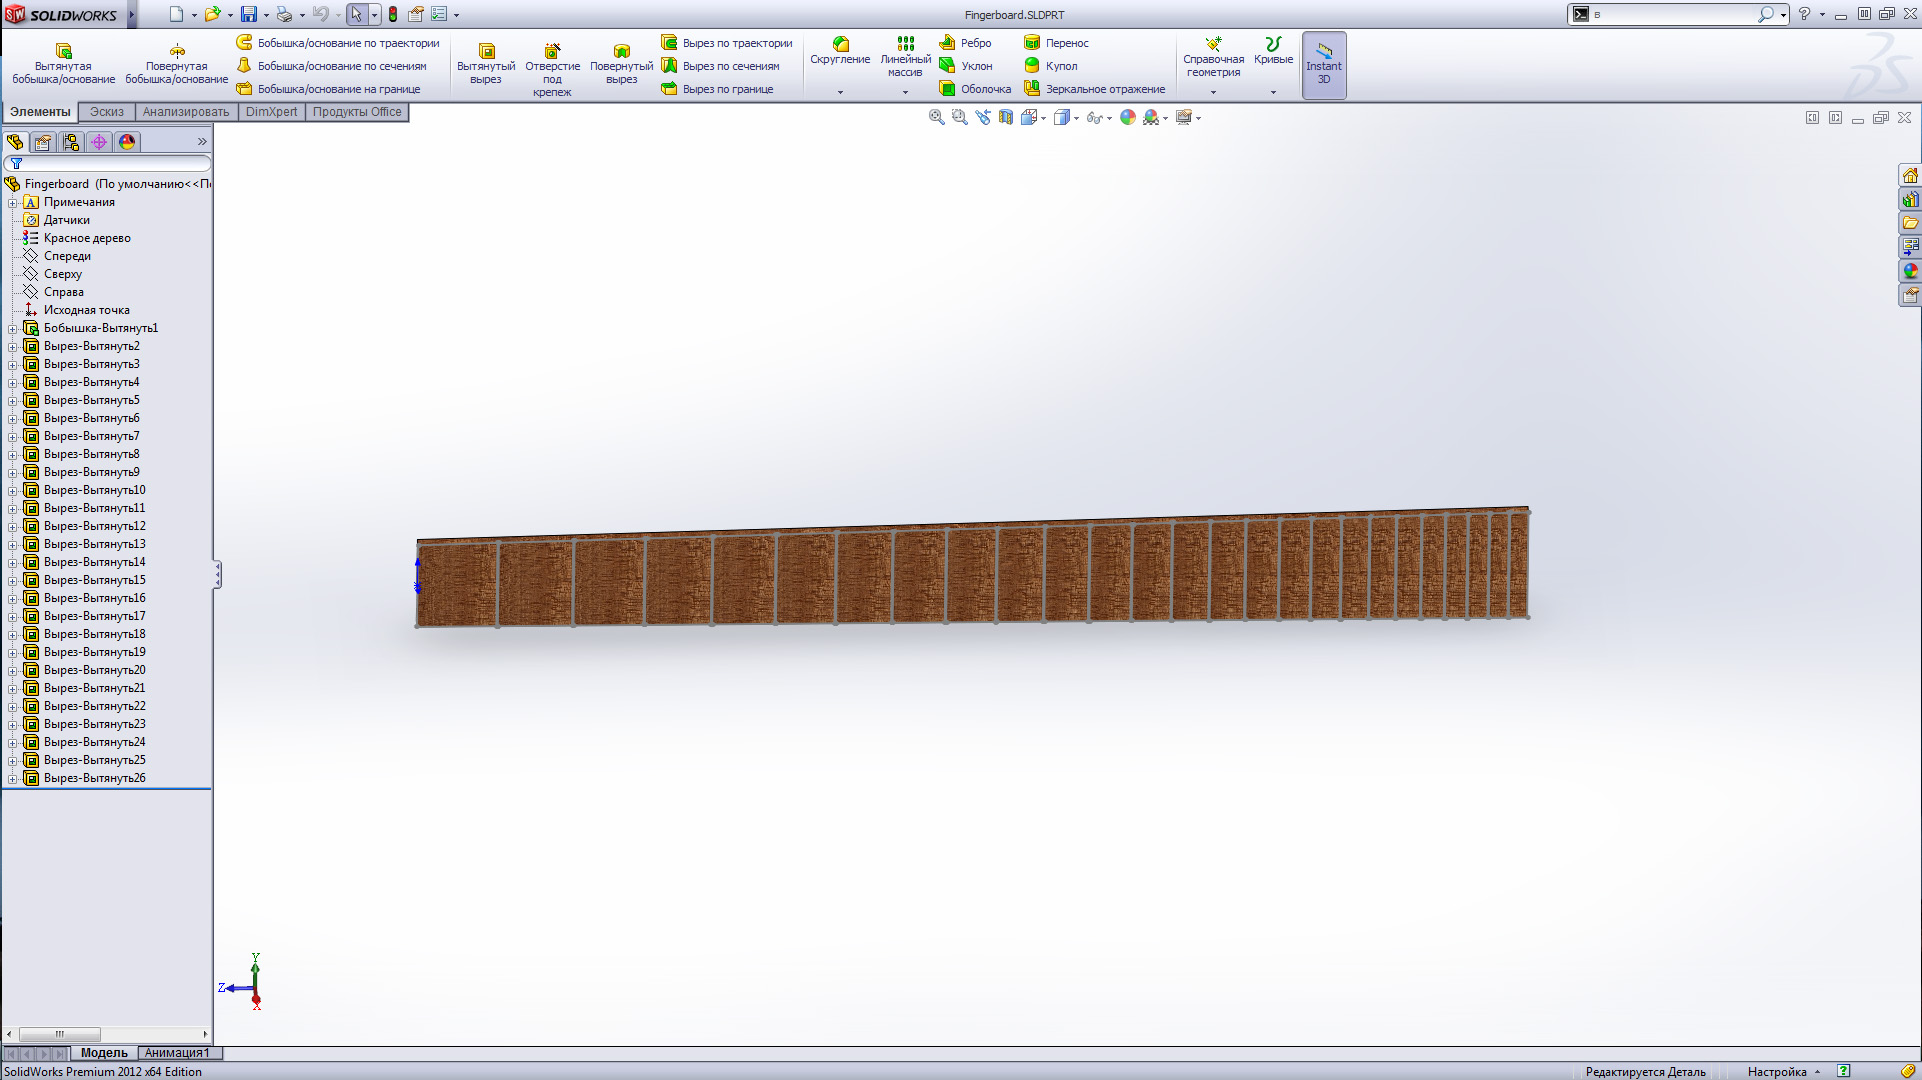The image size is (1922, 1080).
Task: Click the Зеркальное отражение mirror tool
Action: (x=1095, y=89)
